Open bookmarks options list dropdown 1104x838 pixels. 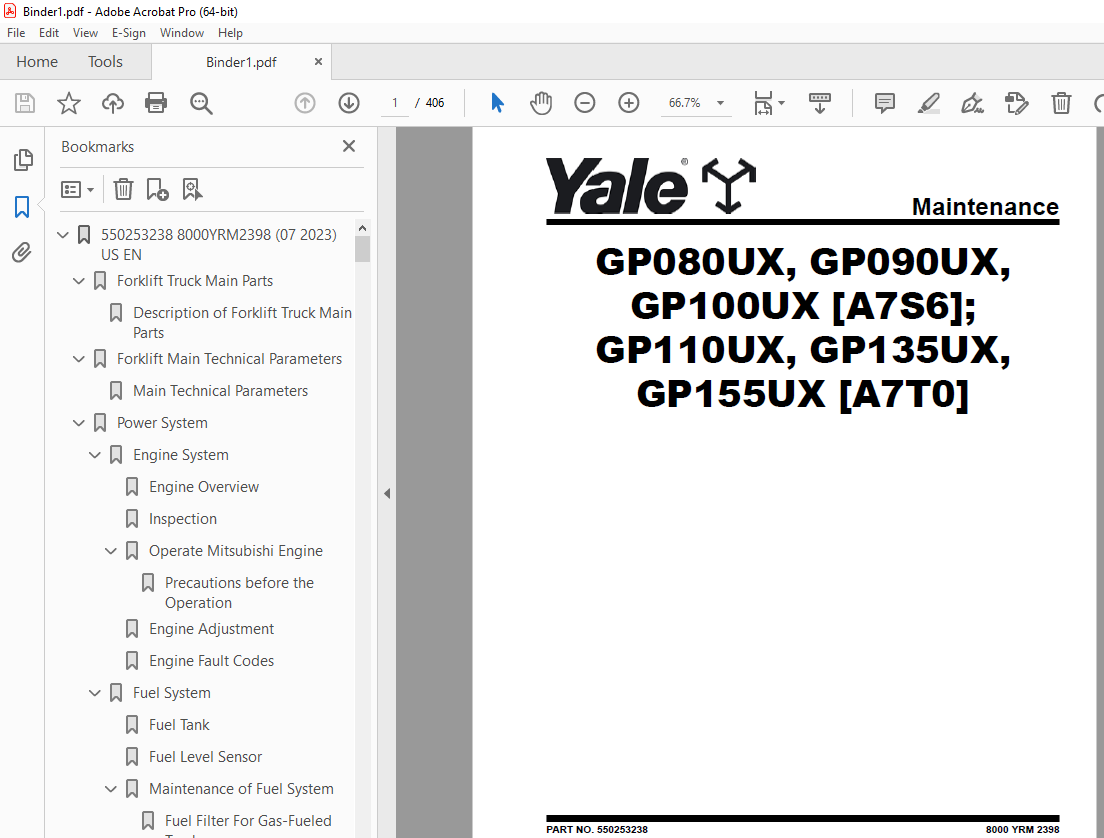pyautogui.click(x=77, y=189)
